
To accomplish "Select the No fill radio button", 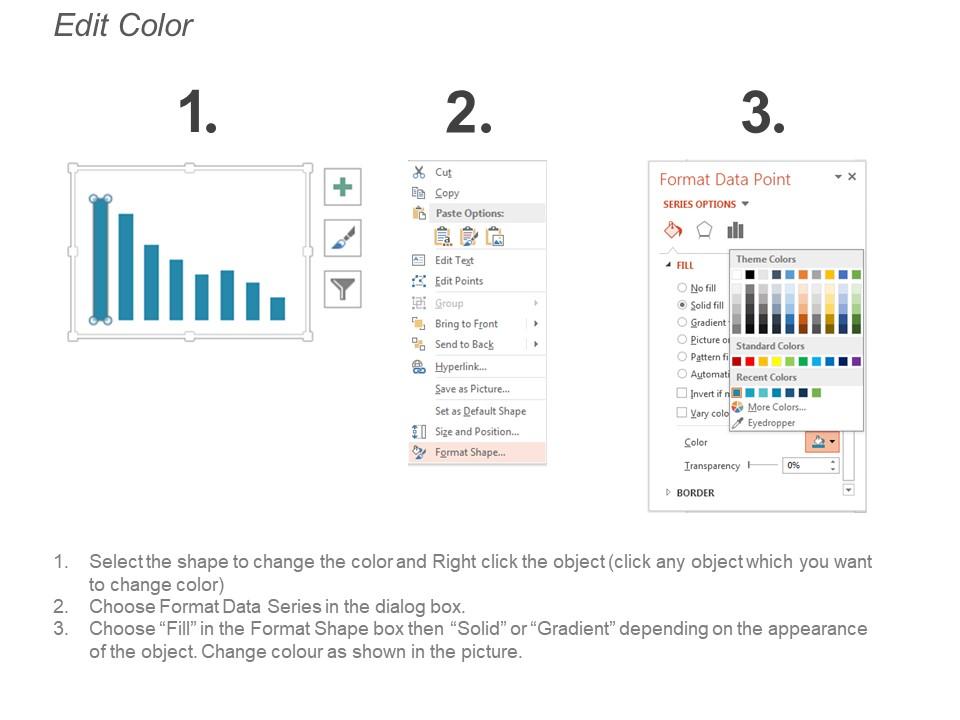I will pyautogui.click(x=682, y=288).
